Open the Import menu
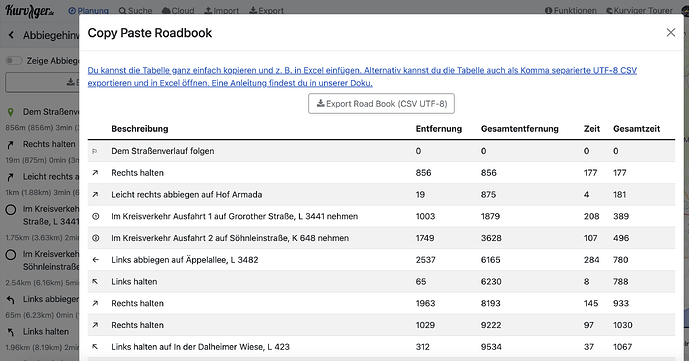689x361 pixels. tap(221, 11)
